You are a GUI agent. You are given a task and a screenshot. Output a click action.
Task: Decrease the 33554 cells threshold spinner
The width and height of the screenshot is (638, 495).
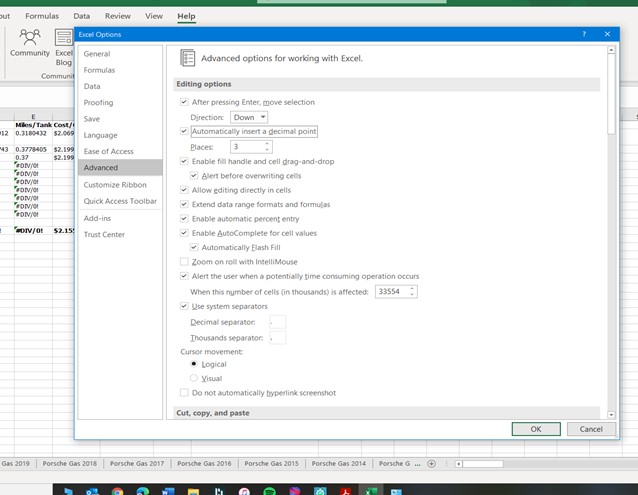[412, 294]
